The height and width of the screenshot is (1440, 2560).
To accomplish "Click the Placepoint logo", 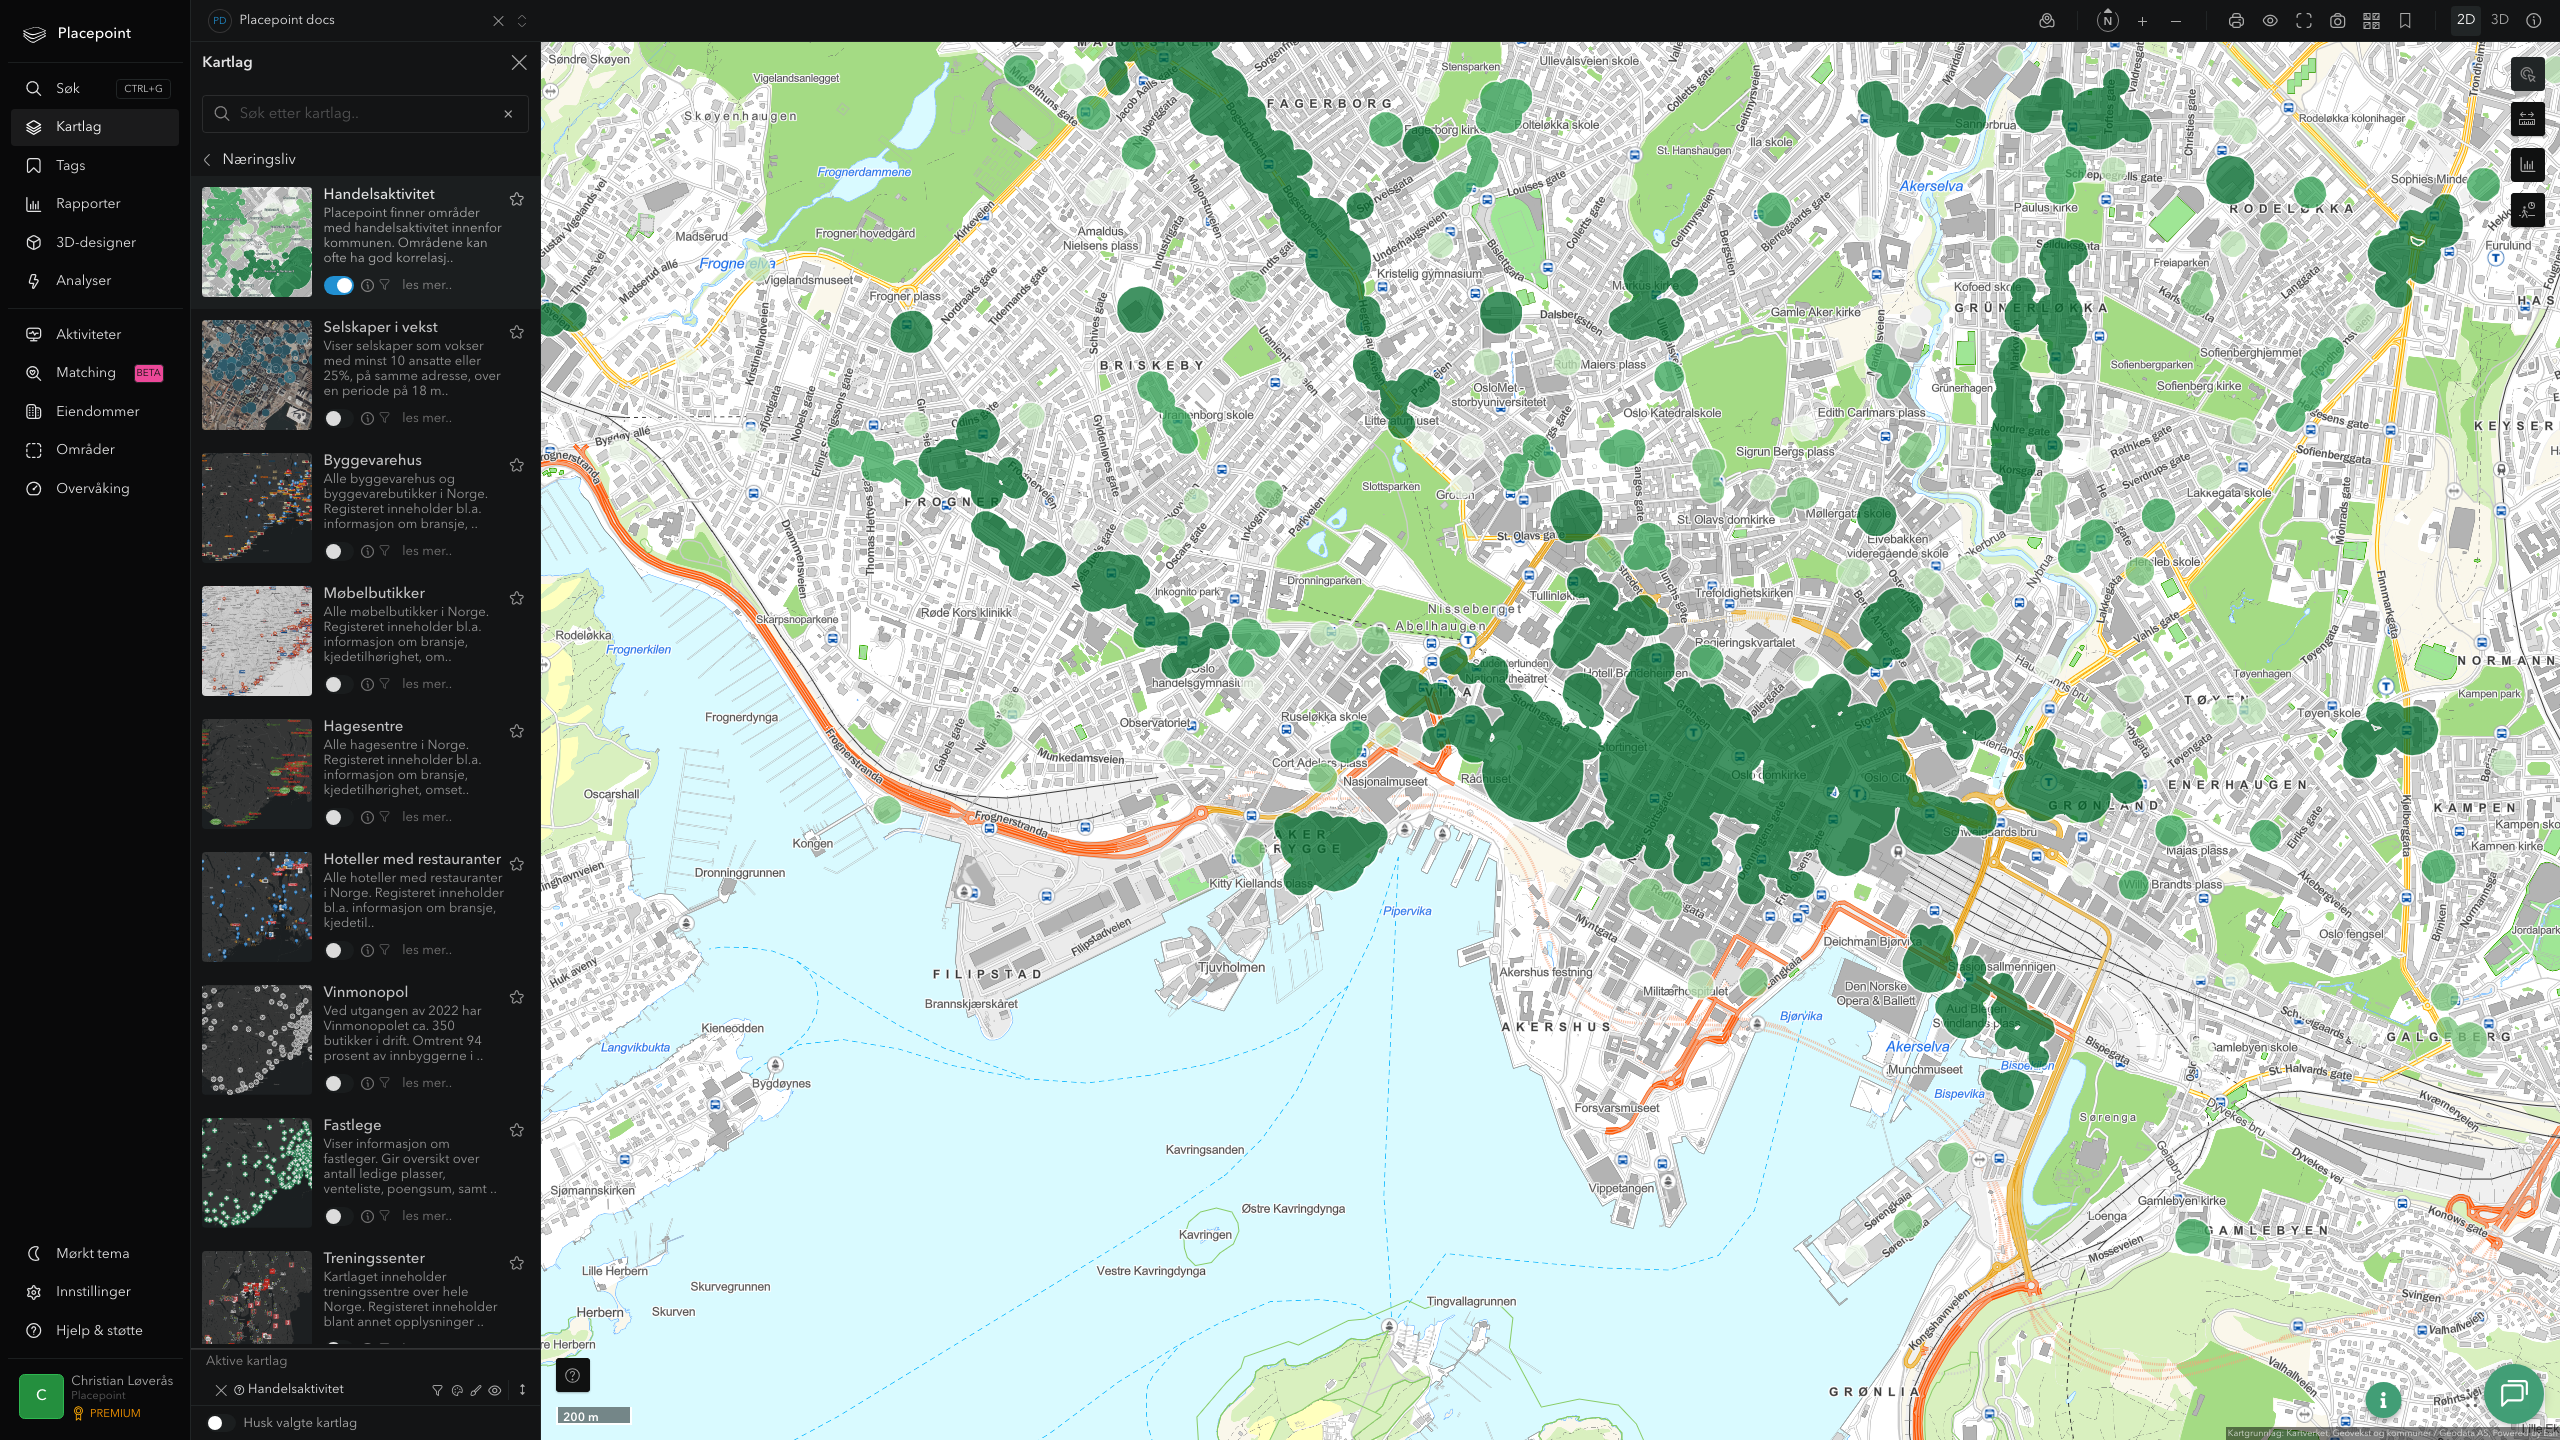I will tap(77, 34).
